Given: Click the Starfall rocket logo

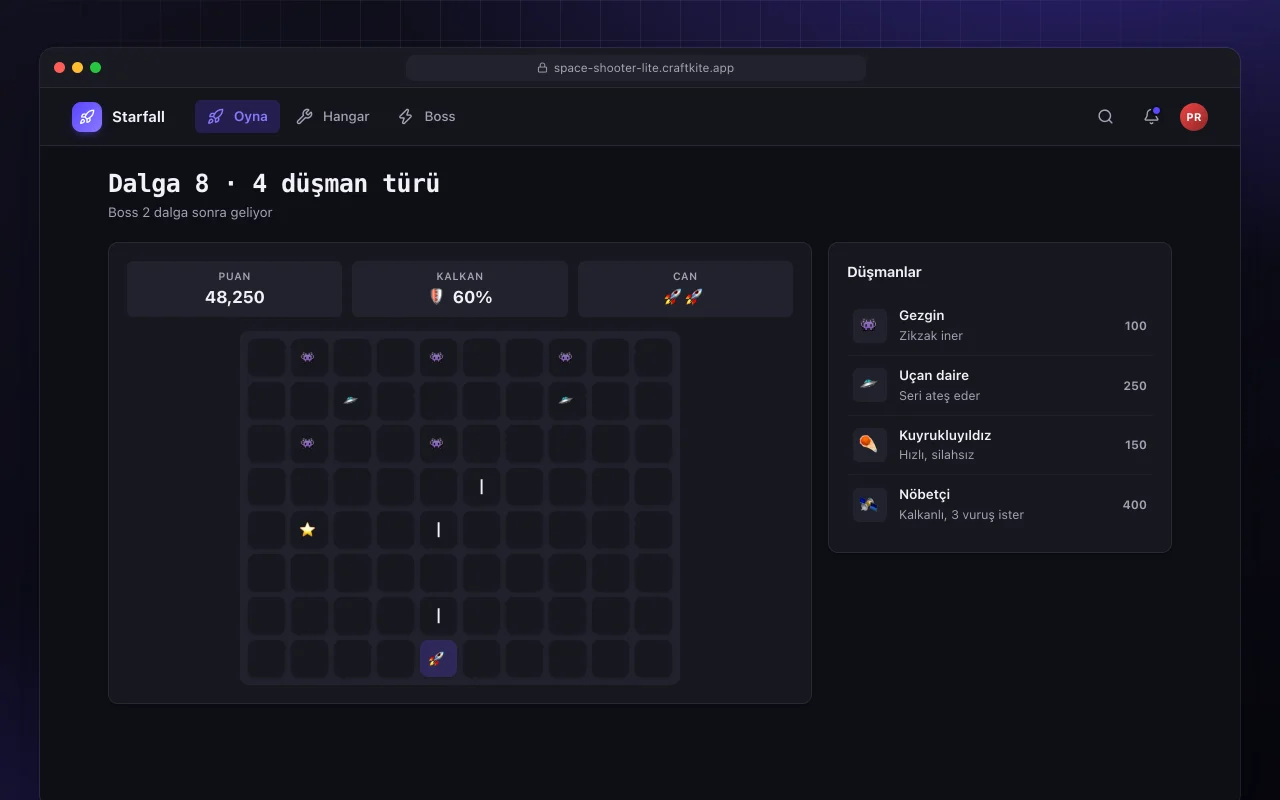Looking at the screenshot, I should click(87, 117).
